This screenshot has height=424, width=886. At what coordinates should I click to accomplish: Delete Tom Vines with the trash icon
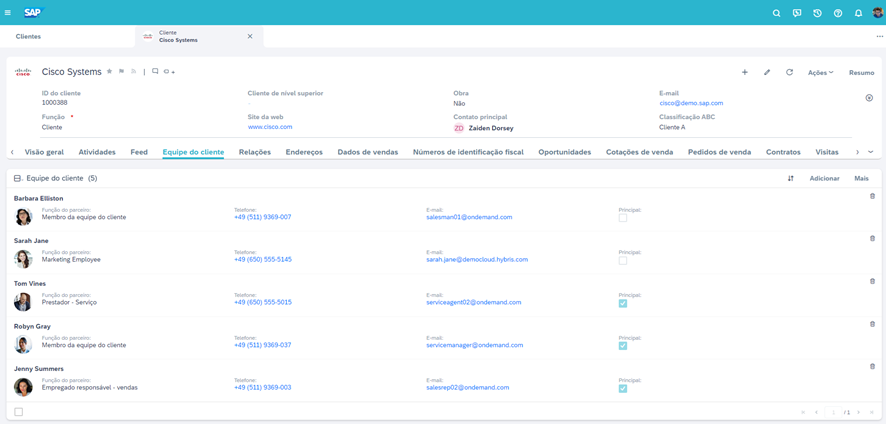872,281
